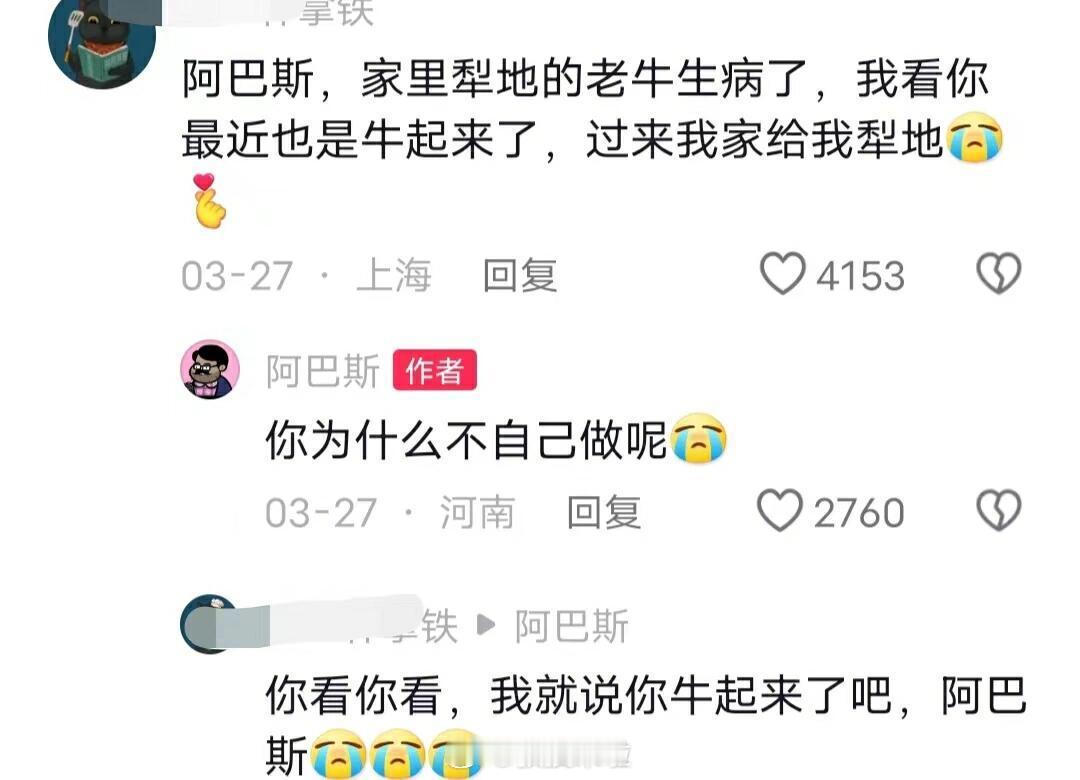Select reply text 你为什么不自己做呢

click(x=466, y=440)
